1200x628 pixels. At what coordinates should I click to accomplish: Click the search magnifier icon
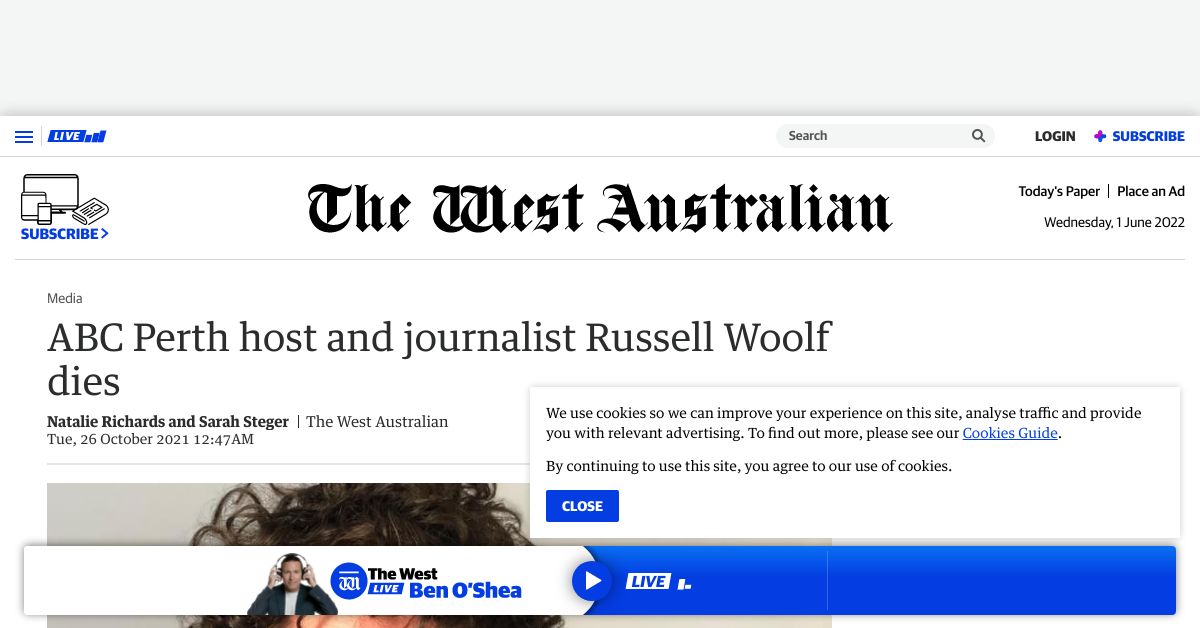tap(977, 135)
